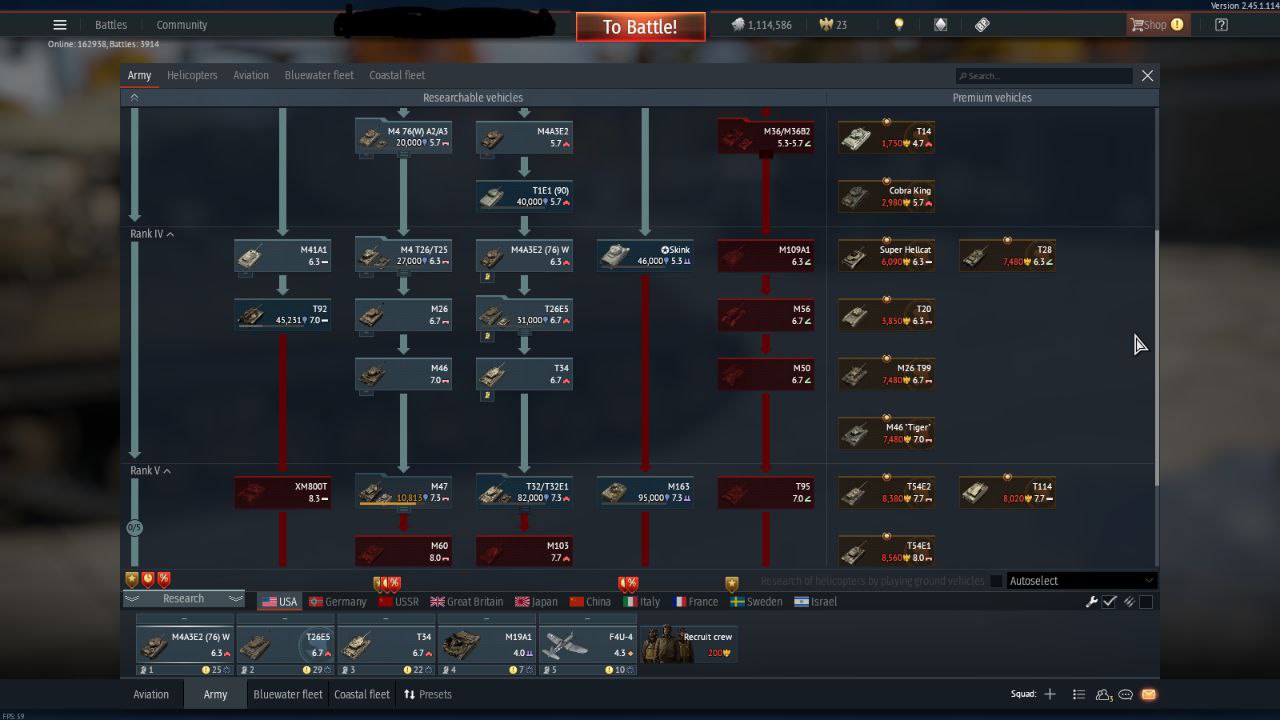The height and width of the screenshot is (720, 1280).
Task: Click the help question mark icon
Action: coord(1221,25)
